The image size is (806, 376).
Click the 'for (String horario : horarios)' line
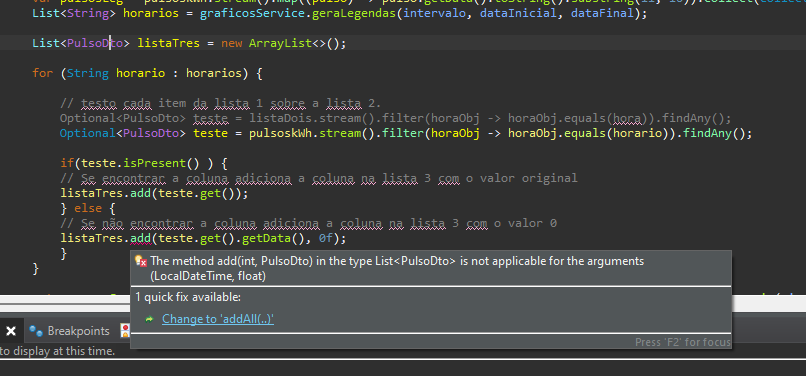tap(148, 73)
